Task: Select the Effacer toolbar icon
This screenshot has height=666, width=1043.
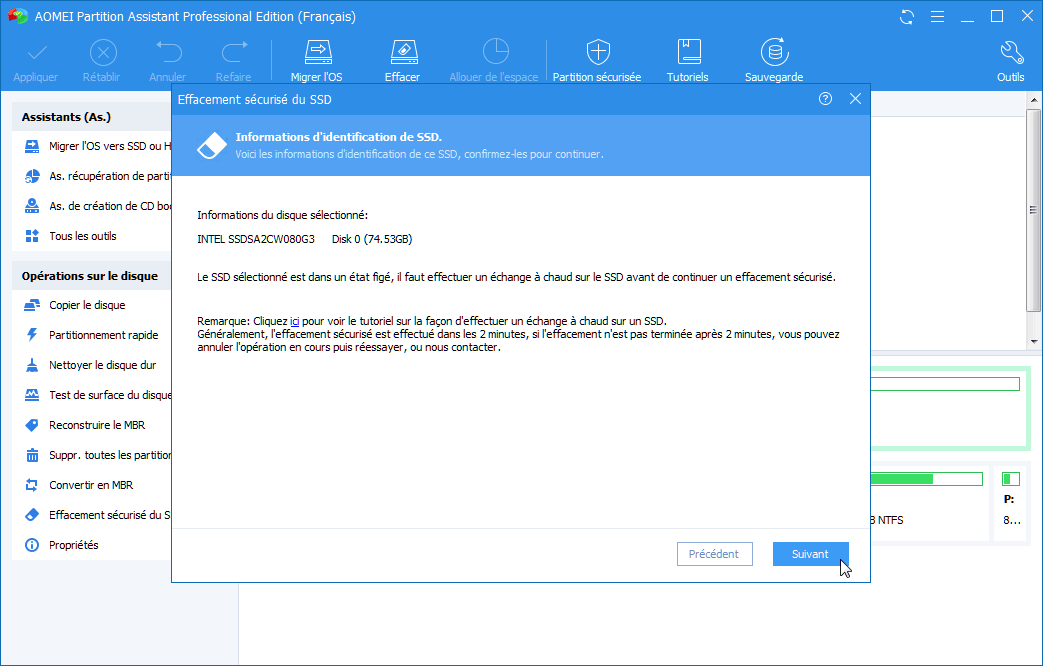Action: click(x=403, y=52)
